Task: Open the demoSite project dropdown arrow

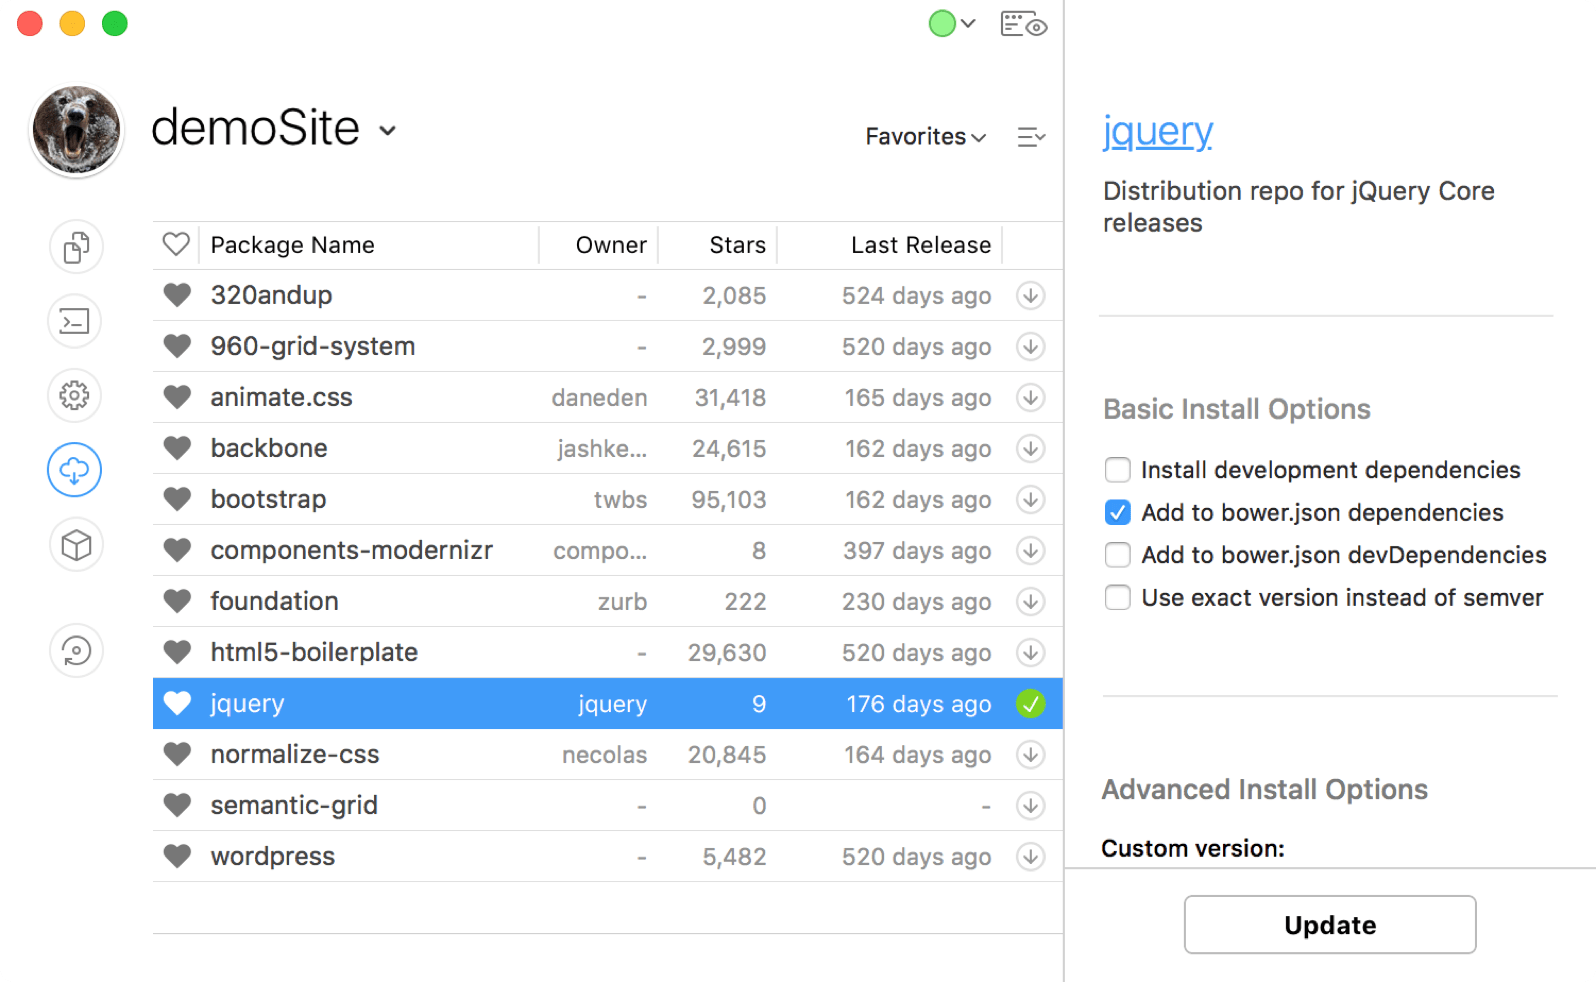Action: coord(388,131)
